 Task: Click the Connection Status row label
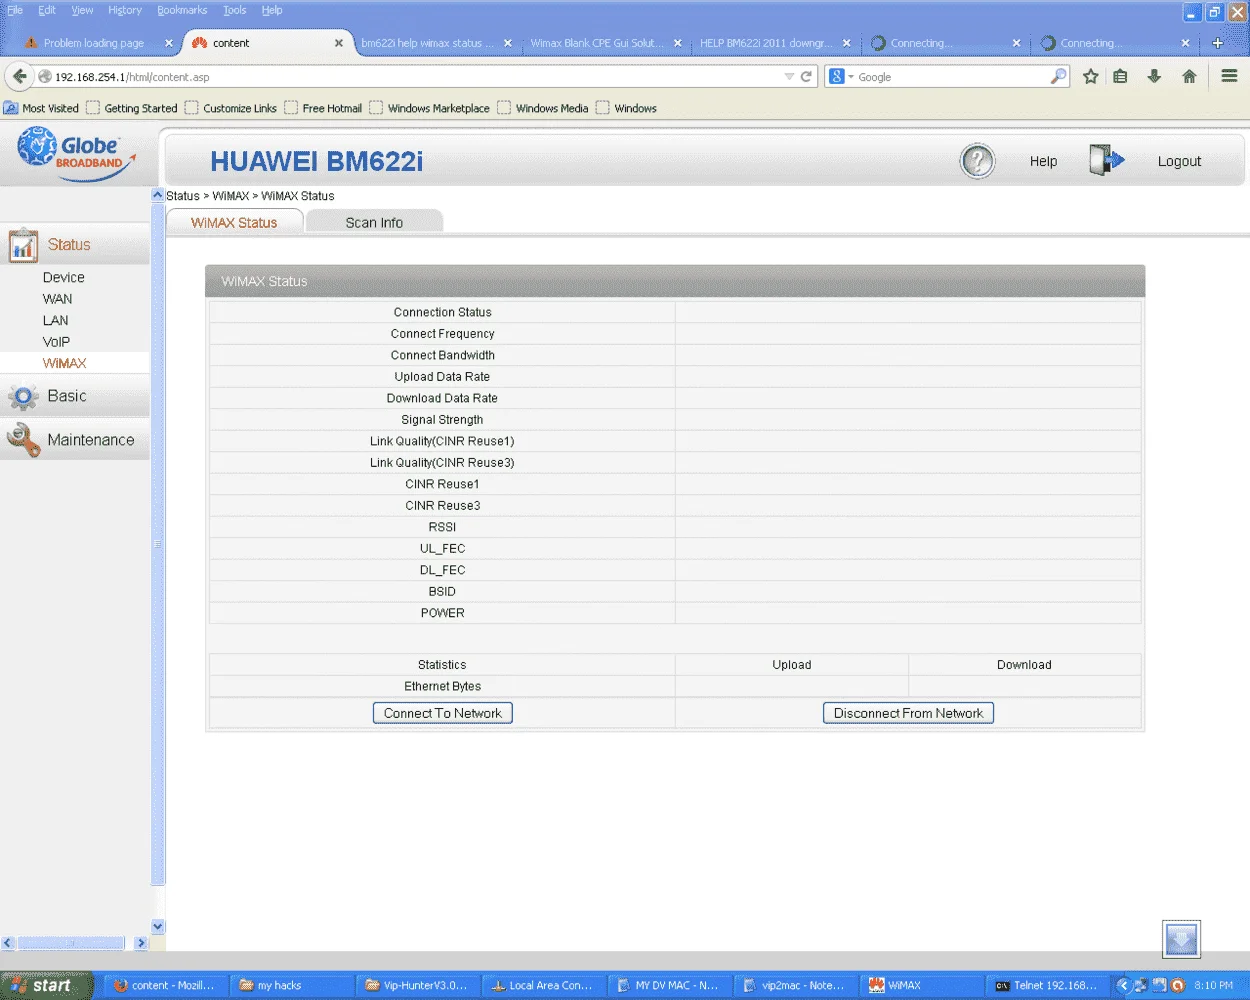(442, 312)
